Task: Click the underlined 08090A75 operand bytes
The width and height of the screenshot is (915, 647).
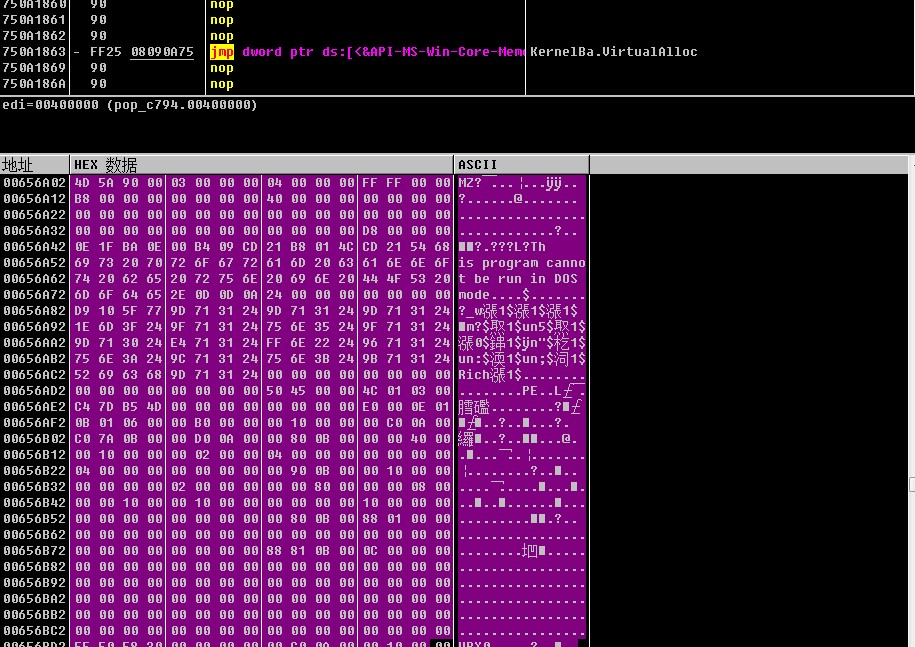Action: (161, 52)
